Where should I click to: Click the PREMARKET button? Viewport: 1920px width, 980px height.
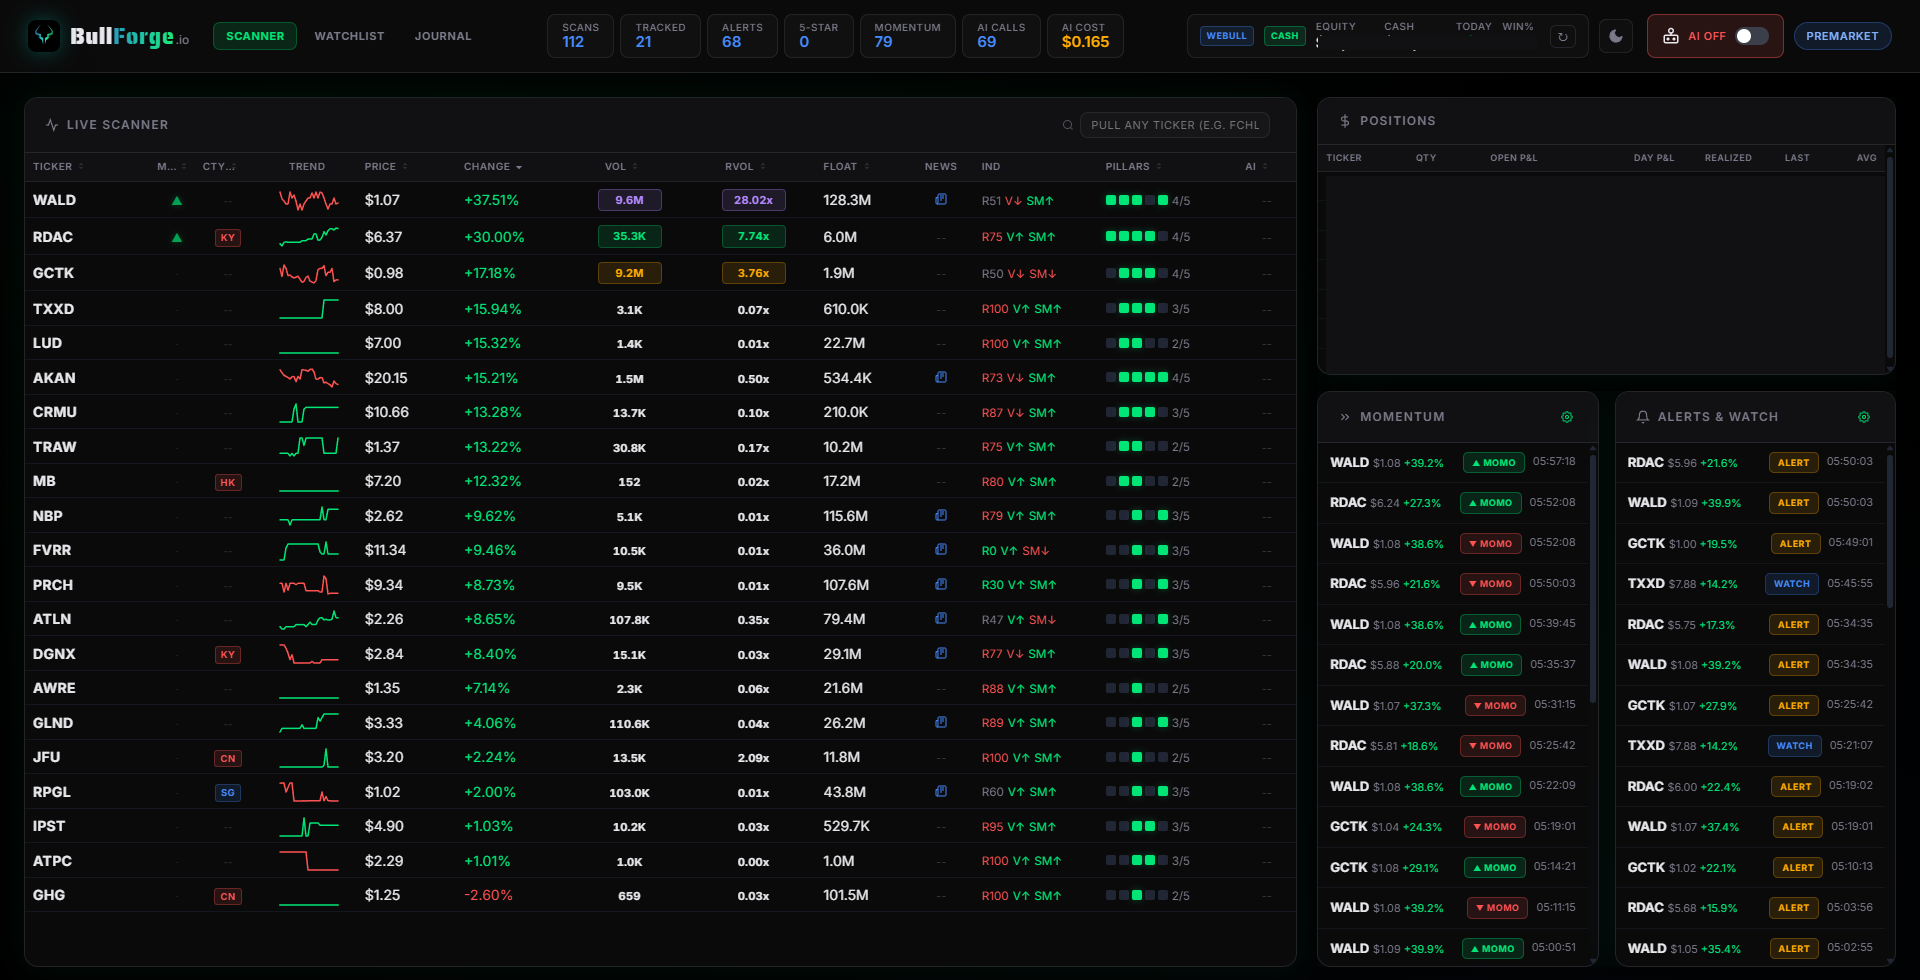click(x=1842, y=36)
